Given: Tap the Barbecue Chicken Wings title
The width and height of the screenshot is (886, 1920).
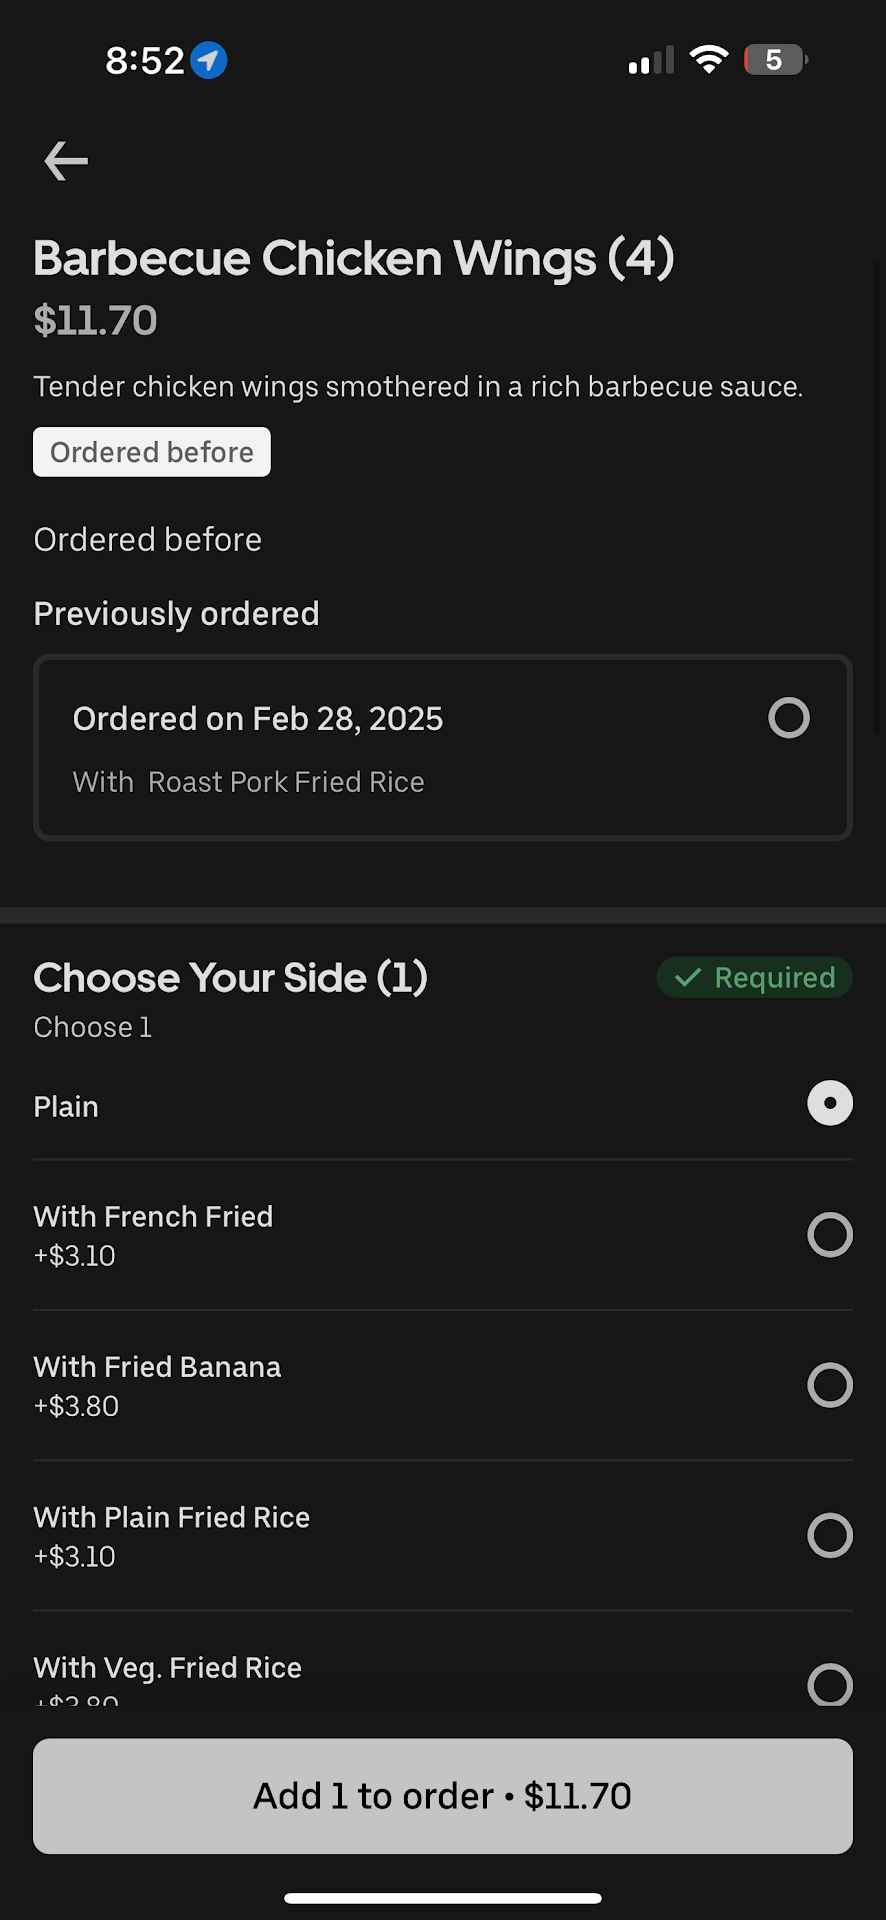Looking at the screenshot, I should [x=354, y=258].
